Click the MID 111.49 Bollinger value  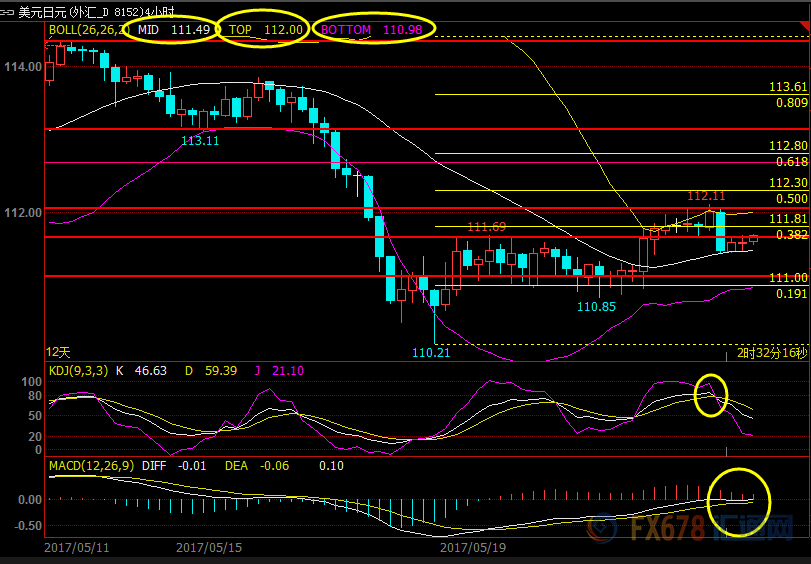(174, 30)
